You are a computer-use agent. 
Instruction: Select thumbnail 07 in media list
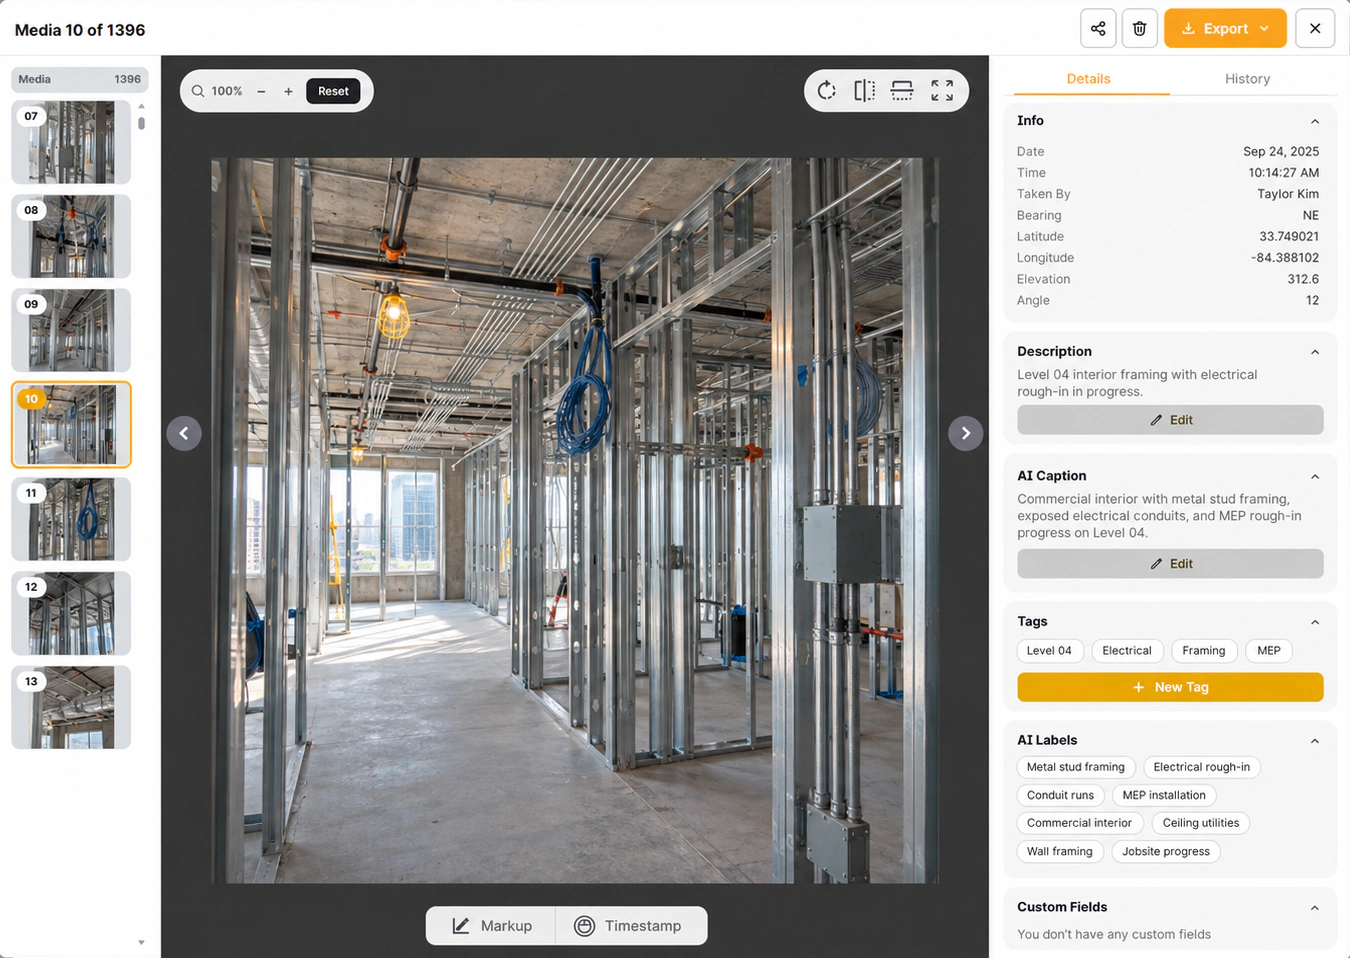[x=71, y=142]
